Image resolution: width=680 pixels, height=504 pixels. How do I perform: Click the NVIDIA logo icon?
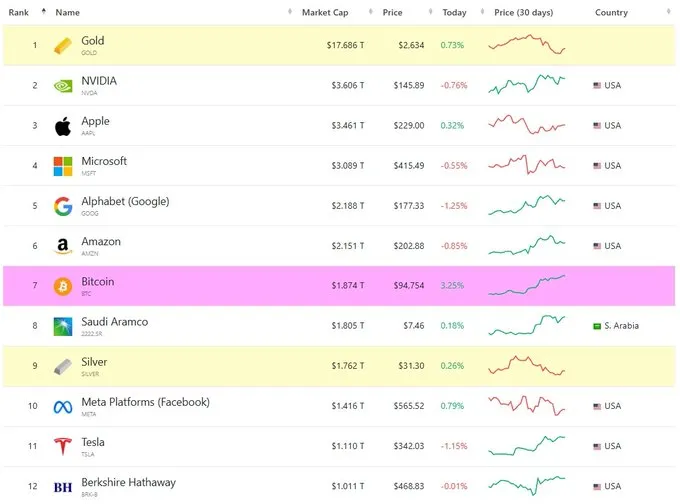[x=63, y=86]
